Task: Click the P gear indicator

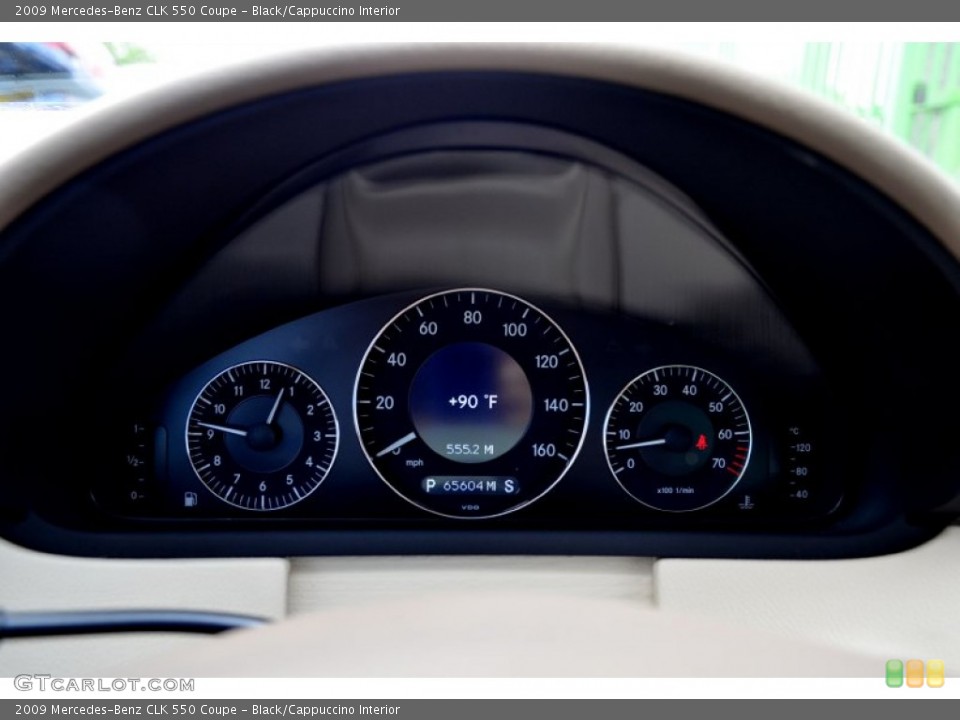Action: pos(430,486)
